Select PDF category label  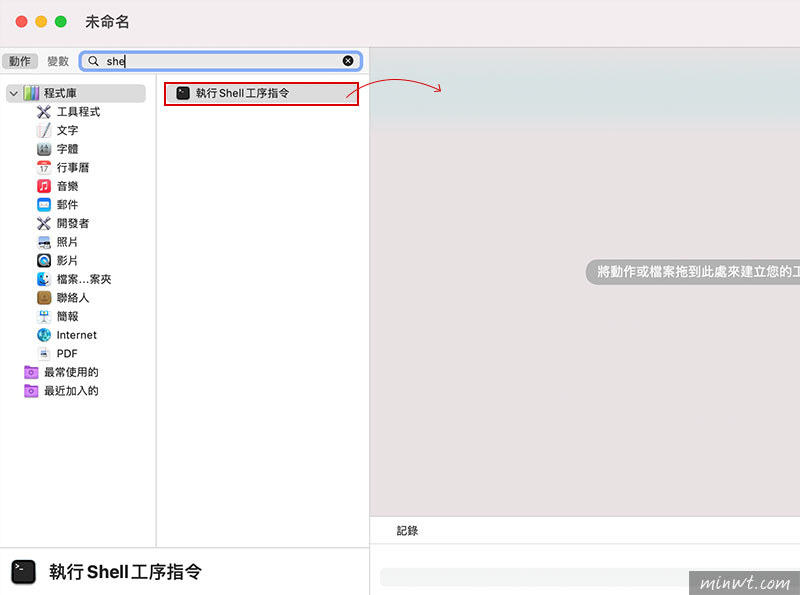[67, 353]
